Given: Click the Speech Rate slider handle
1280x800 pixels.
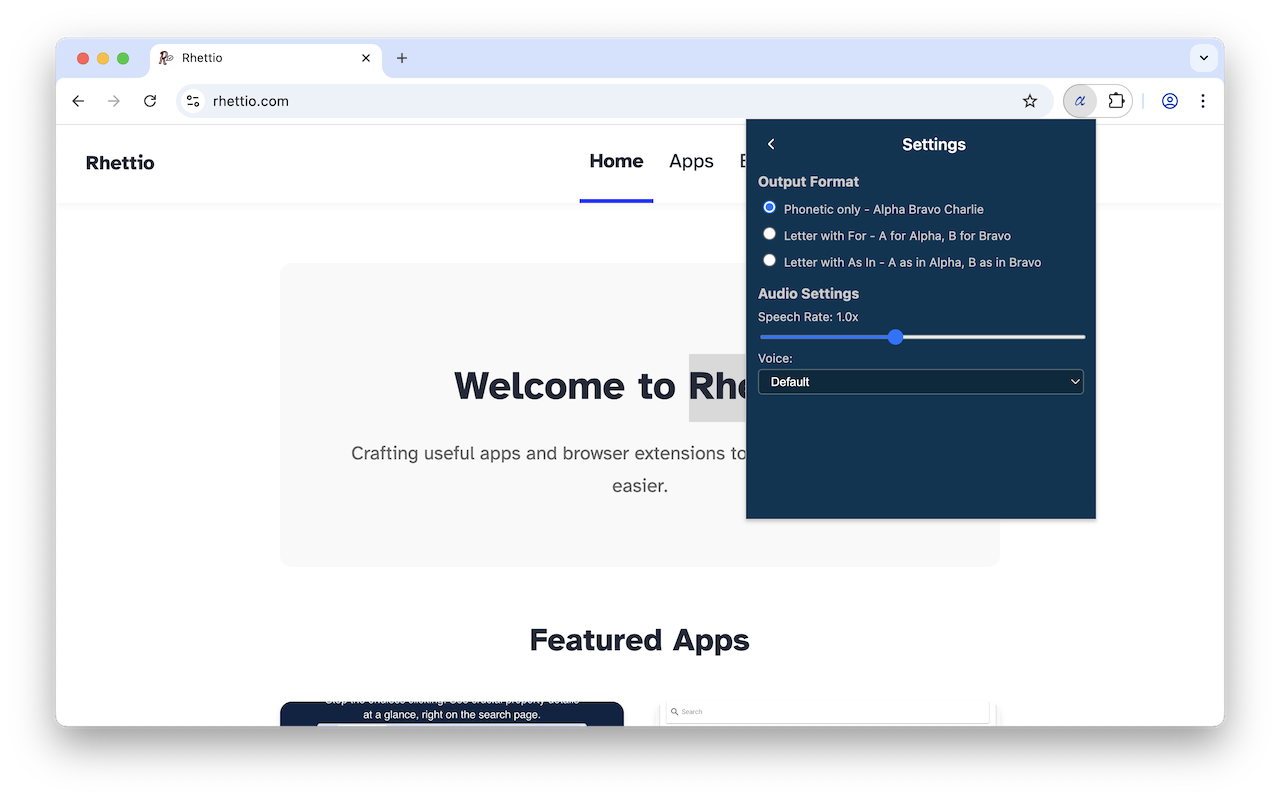Looking at the screenshot, I should pyautogui.click(x=896, y=337).
